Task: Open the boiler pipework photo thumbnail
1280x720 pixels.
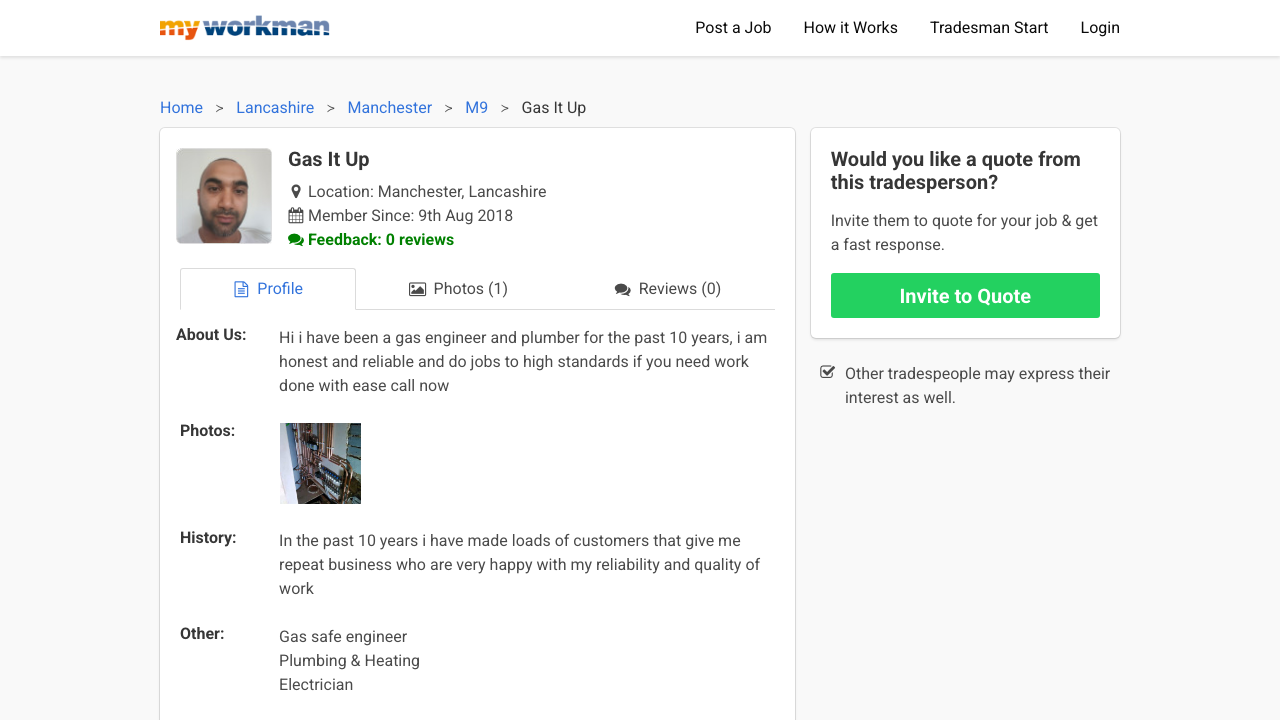Action: [320, 463]
